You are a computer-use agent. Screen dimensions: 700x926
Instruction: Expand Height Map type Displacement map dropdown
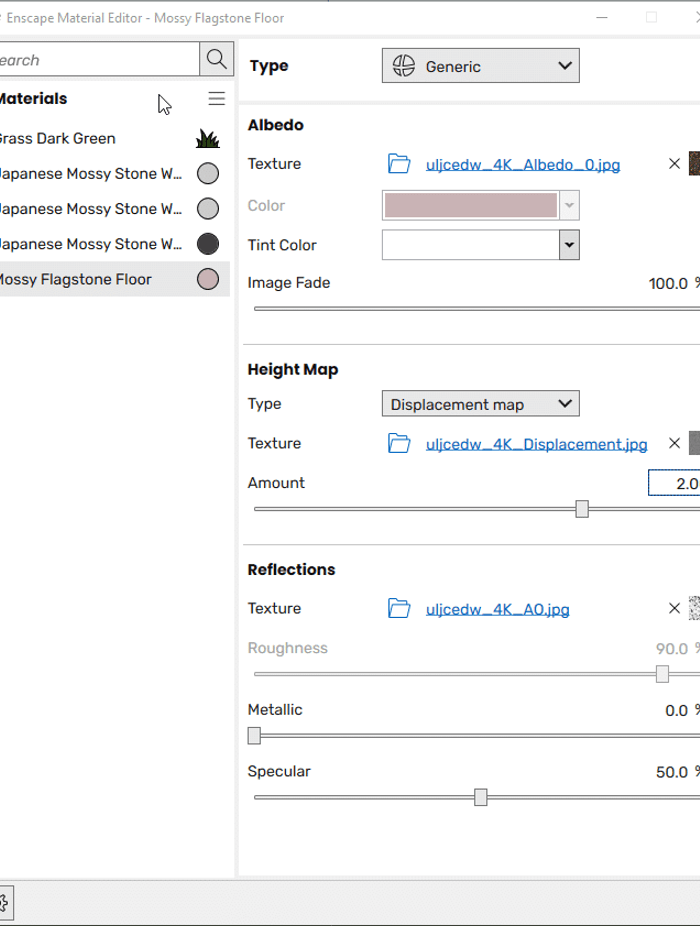[x=480, y=405]
